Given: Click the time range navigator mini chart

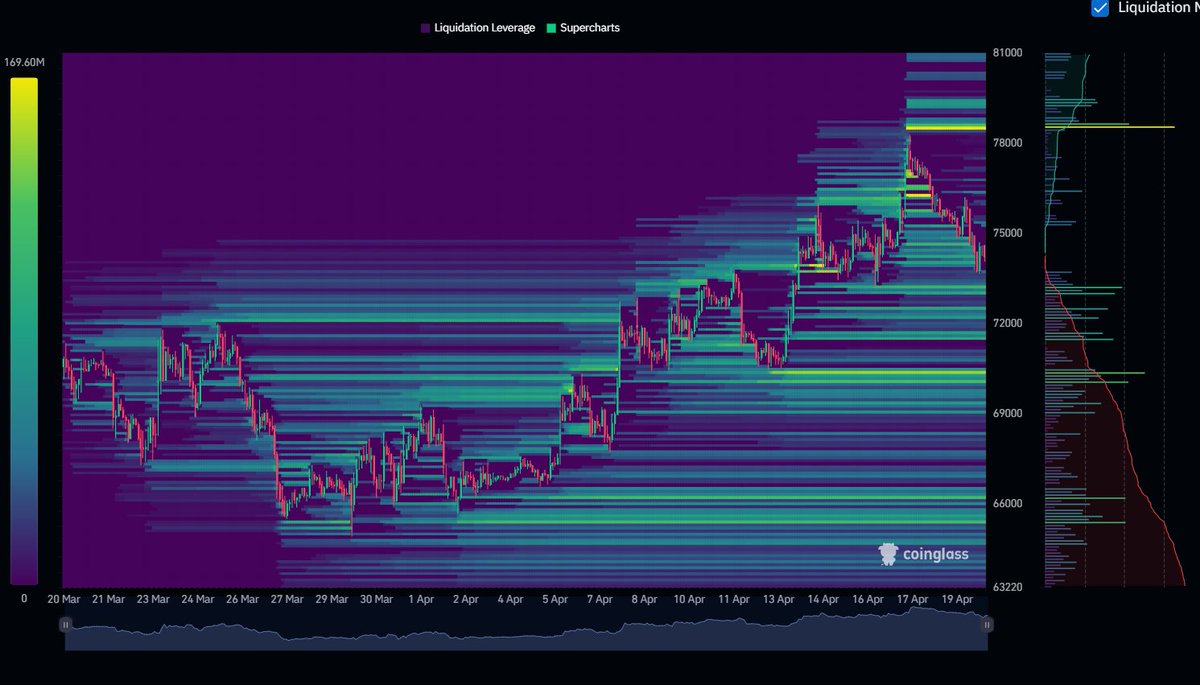Looking at the screenshot, I should 526,628.
